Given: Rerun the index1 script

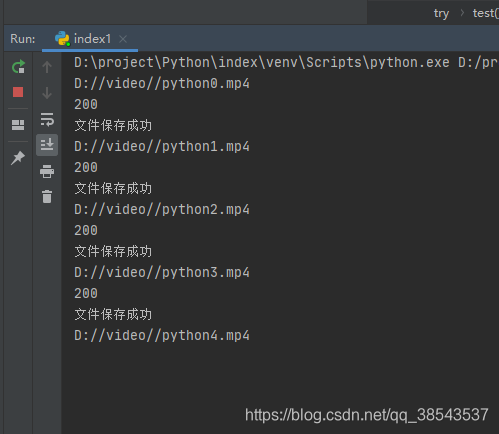Looking at the screenshot, I should coord(18,67).
